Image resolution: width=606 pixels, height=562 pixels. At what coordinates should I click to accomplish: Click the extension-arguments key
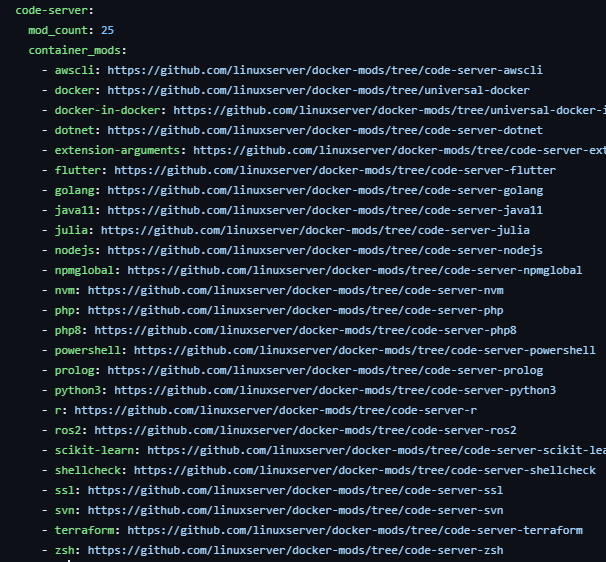pyautogui.click(x=117, y=150)
